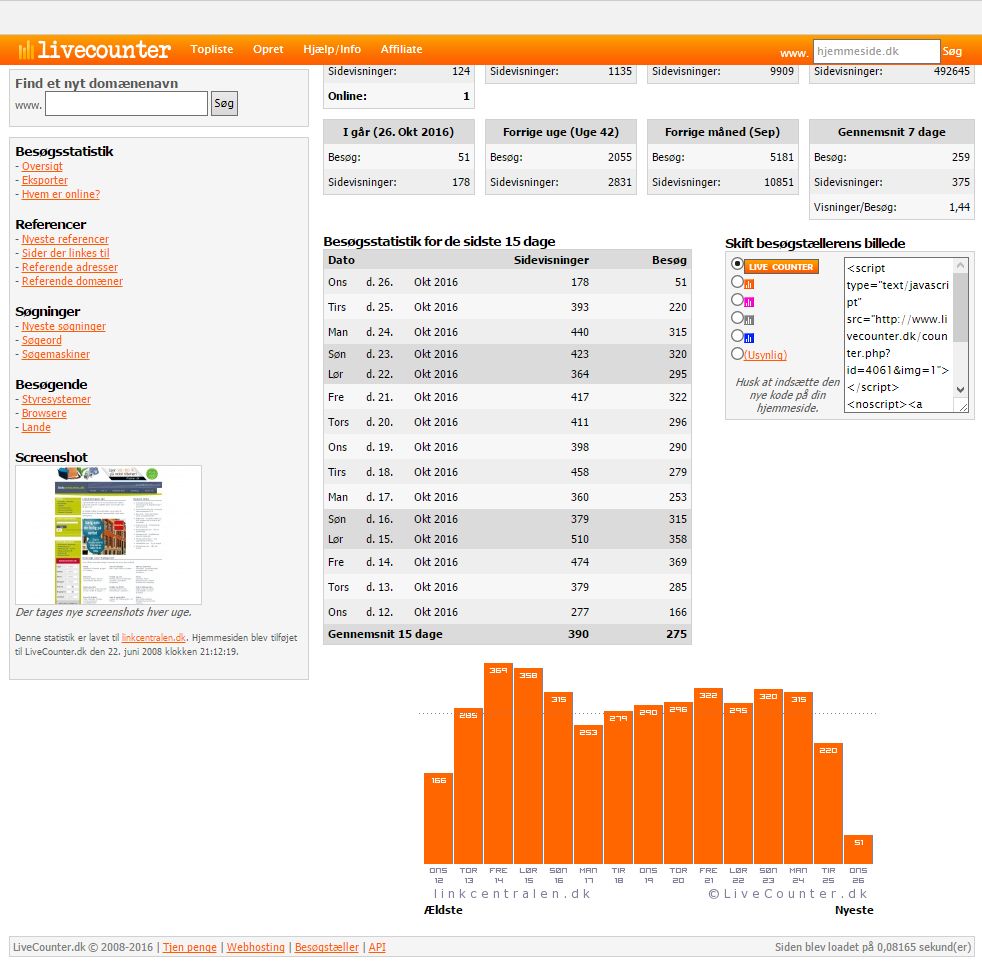Click the code textarea scrollbar down arrow

pos(961,390)
